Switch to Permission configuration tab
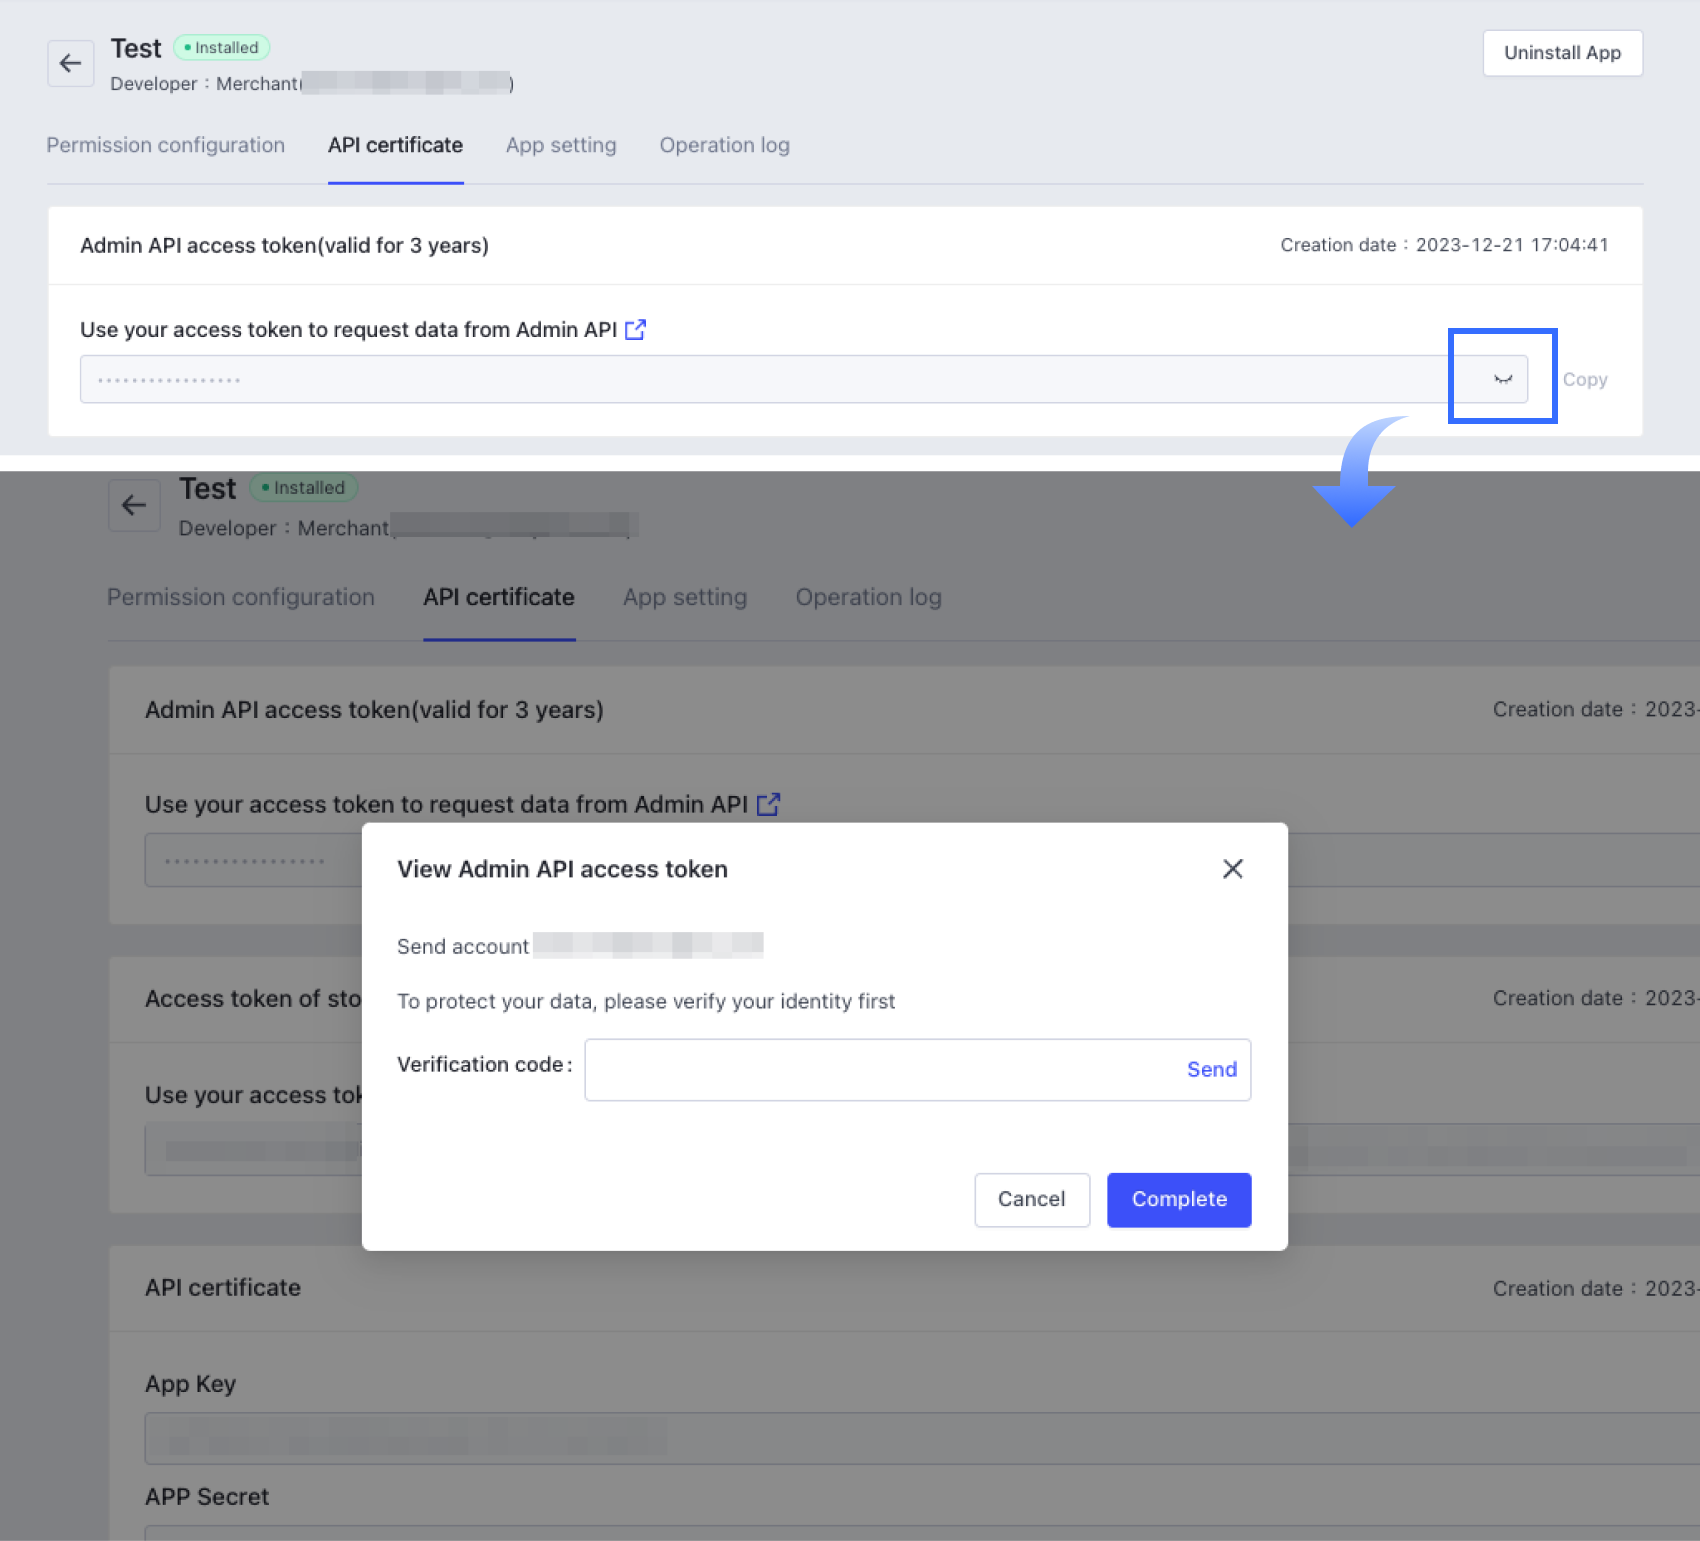 [x=166, y=146]
